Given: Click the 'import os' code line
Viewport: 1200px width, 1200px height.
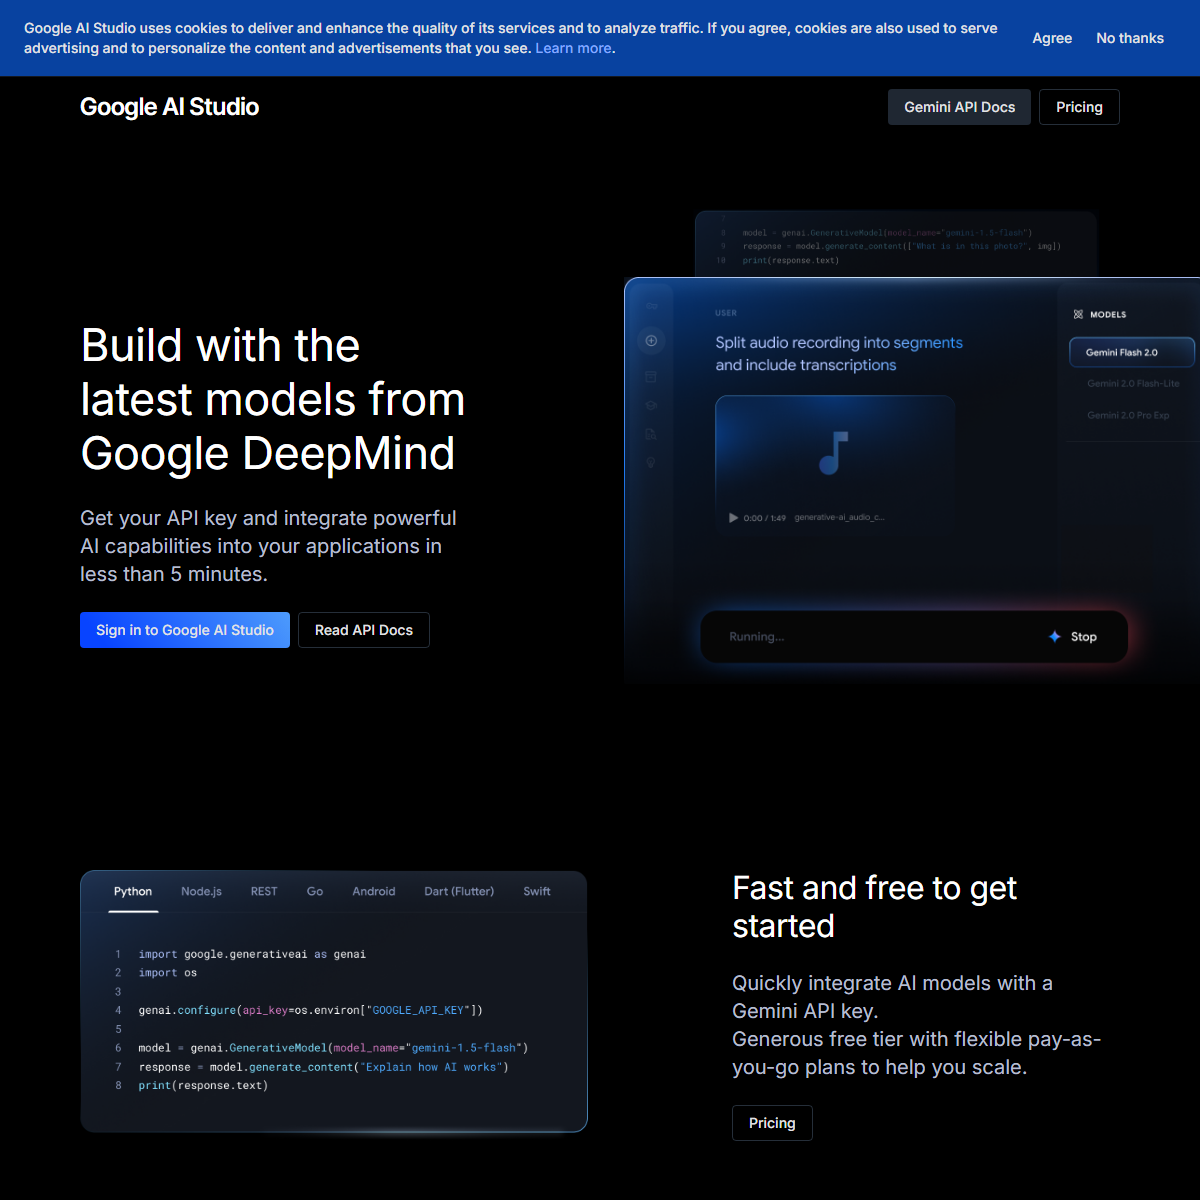Looking at the screenshot, I should [168, 972].
